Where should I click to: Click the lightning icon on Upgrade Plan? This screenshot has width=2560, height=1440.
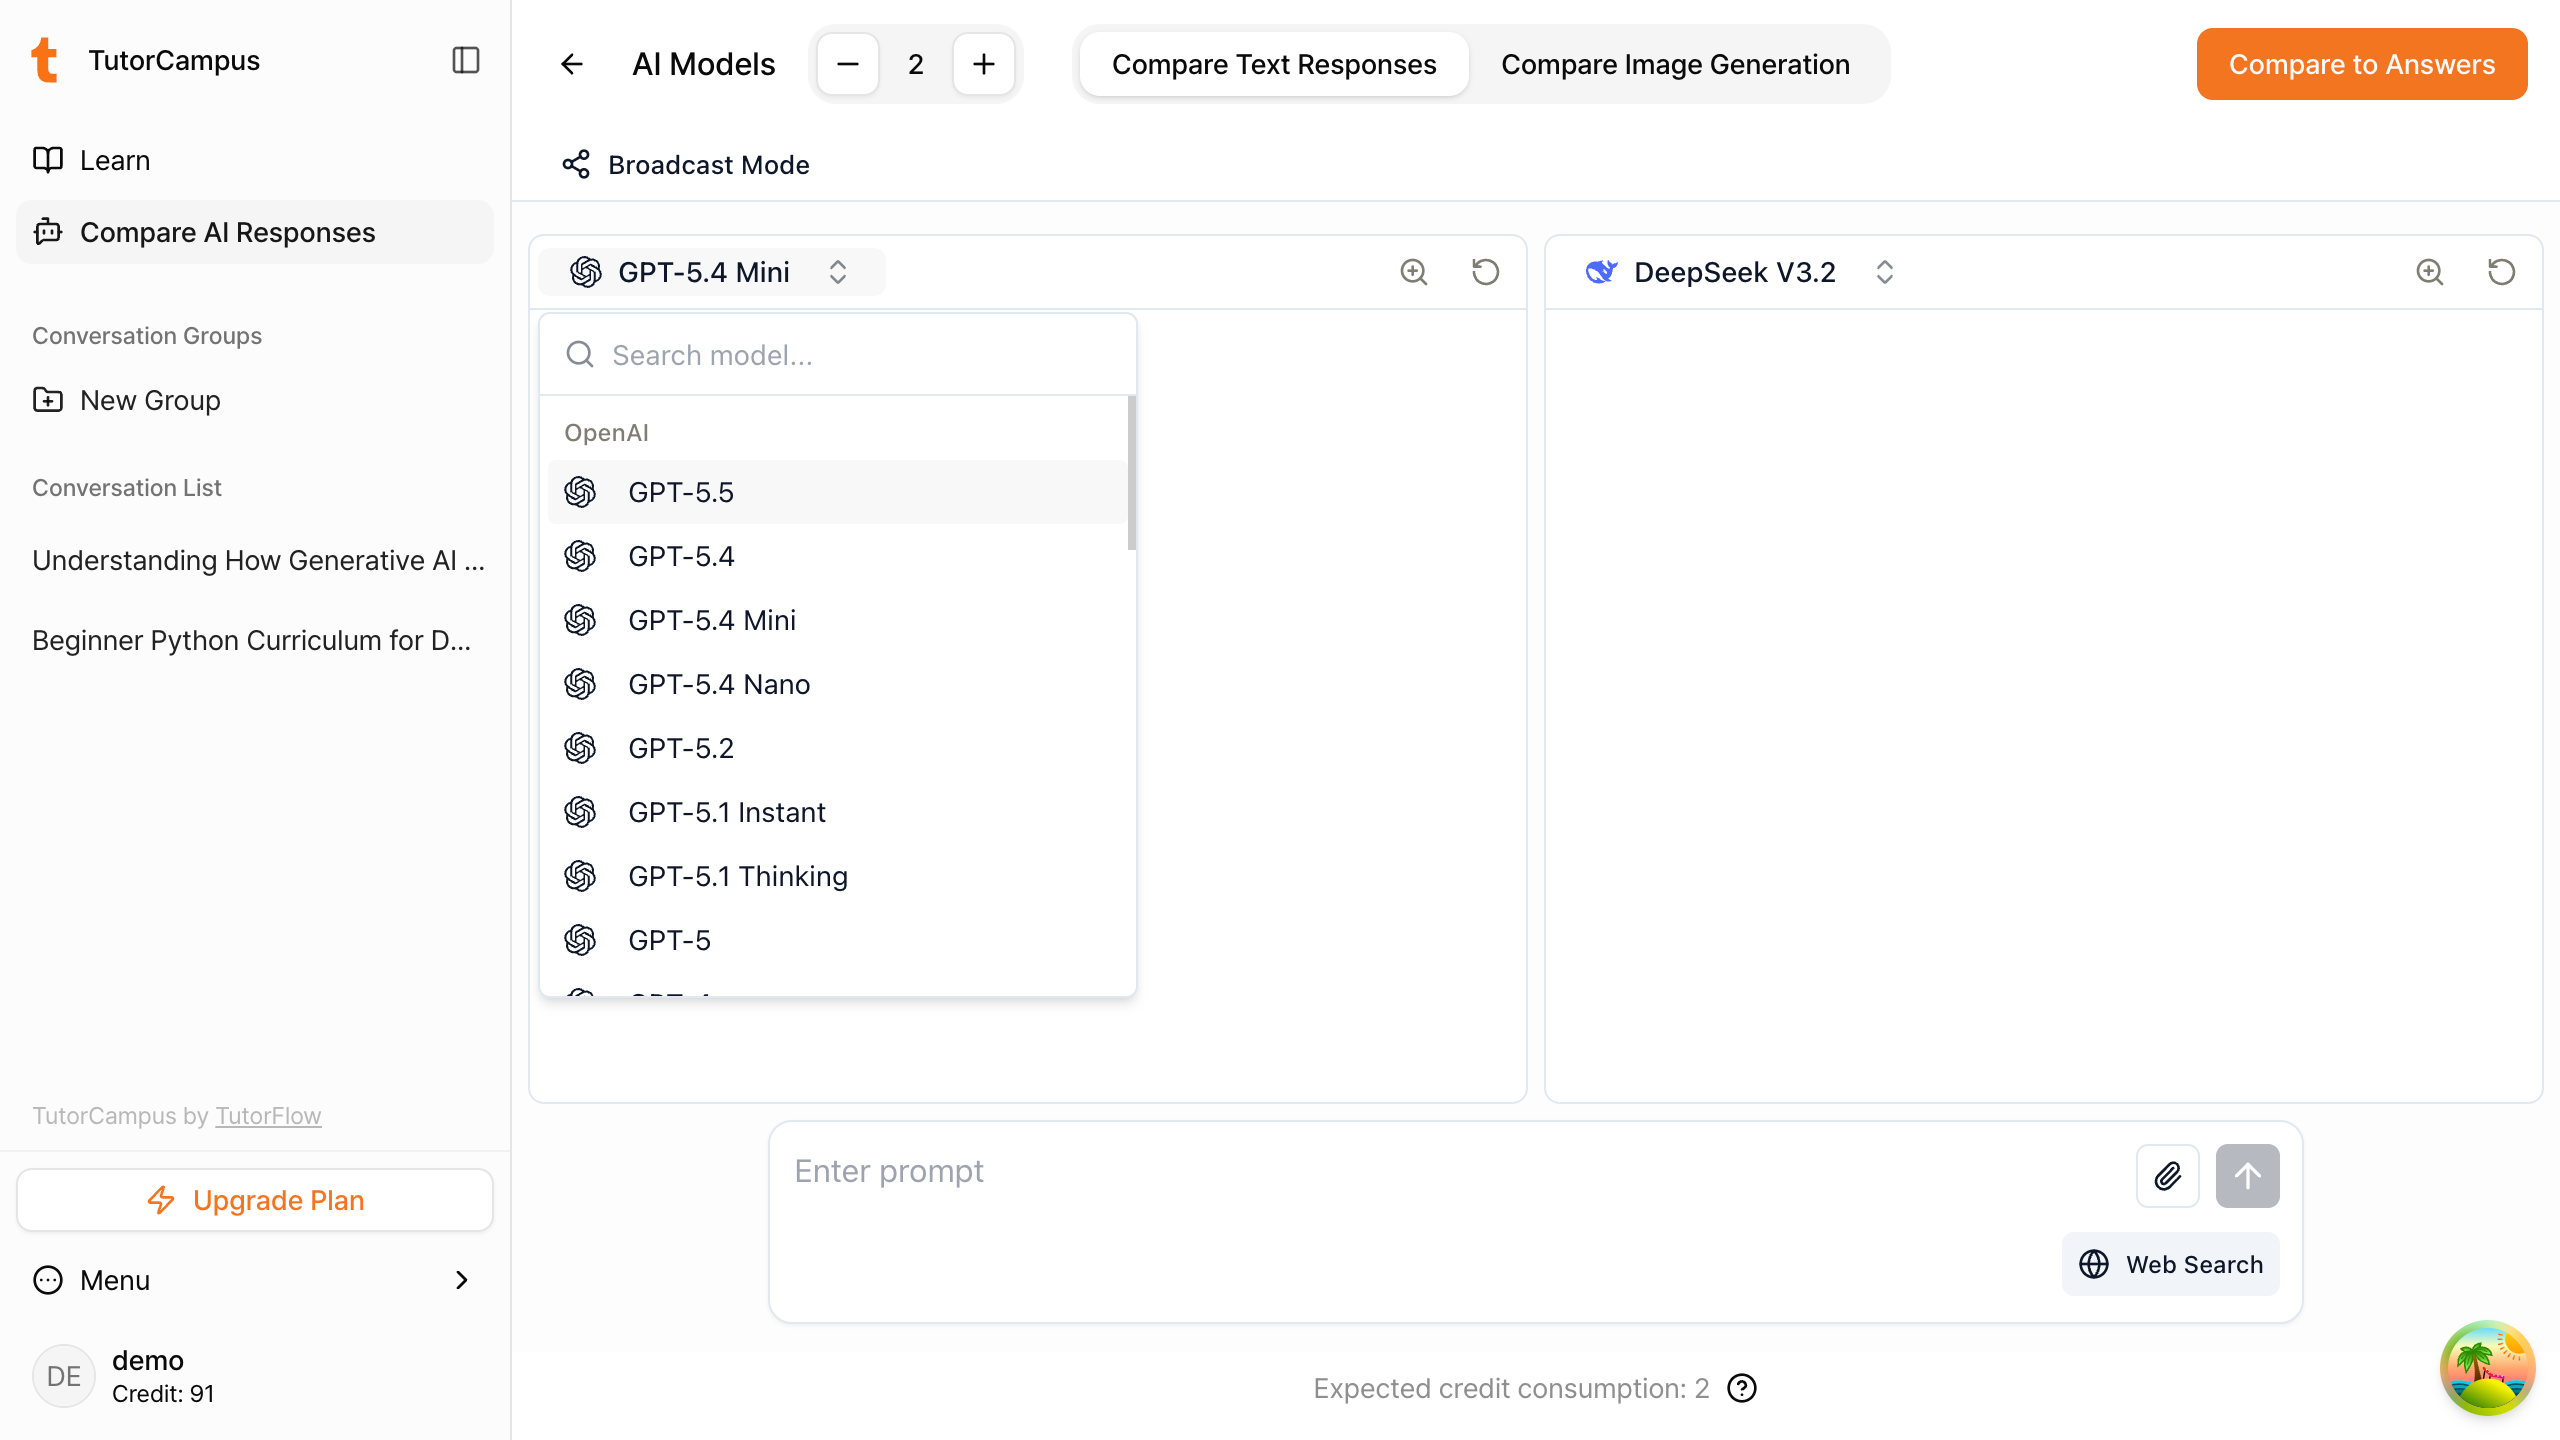pyautogui.click(x=161, y=1200)
